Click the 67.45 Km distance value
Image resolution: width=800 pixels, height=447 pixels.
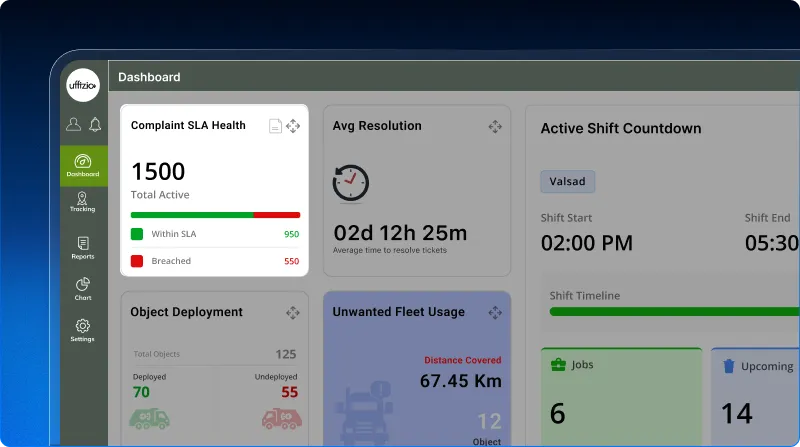[461, 381]
